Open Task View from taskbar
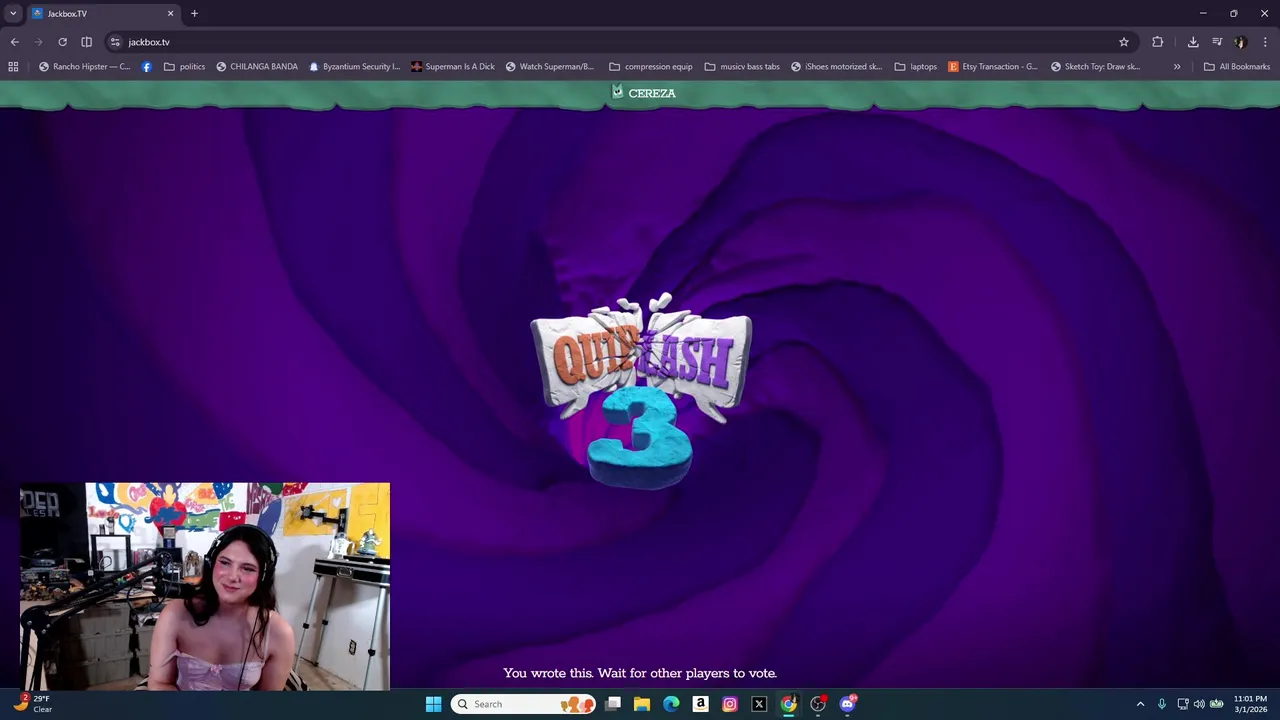The image size is (1280, 720). pyautogui.click(x=613, y=704)
